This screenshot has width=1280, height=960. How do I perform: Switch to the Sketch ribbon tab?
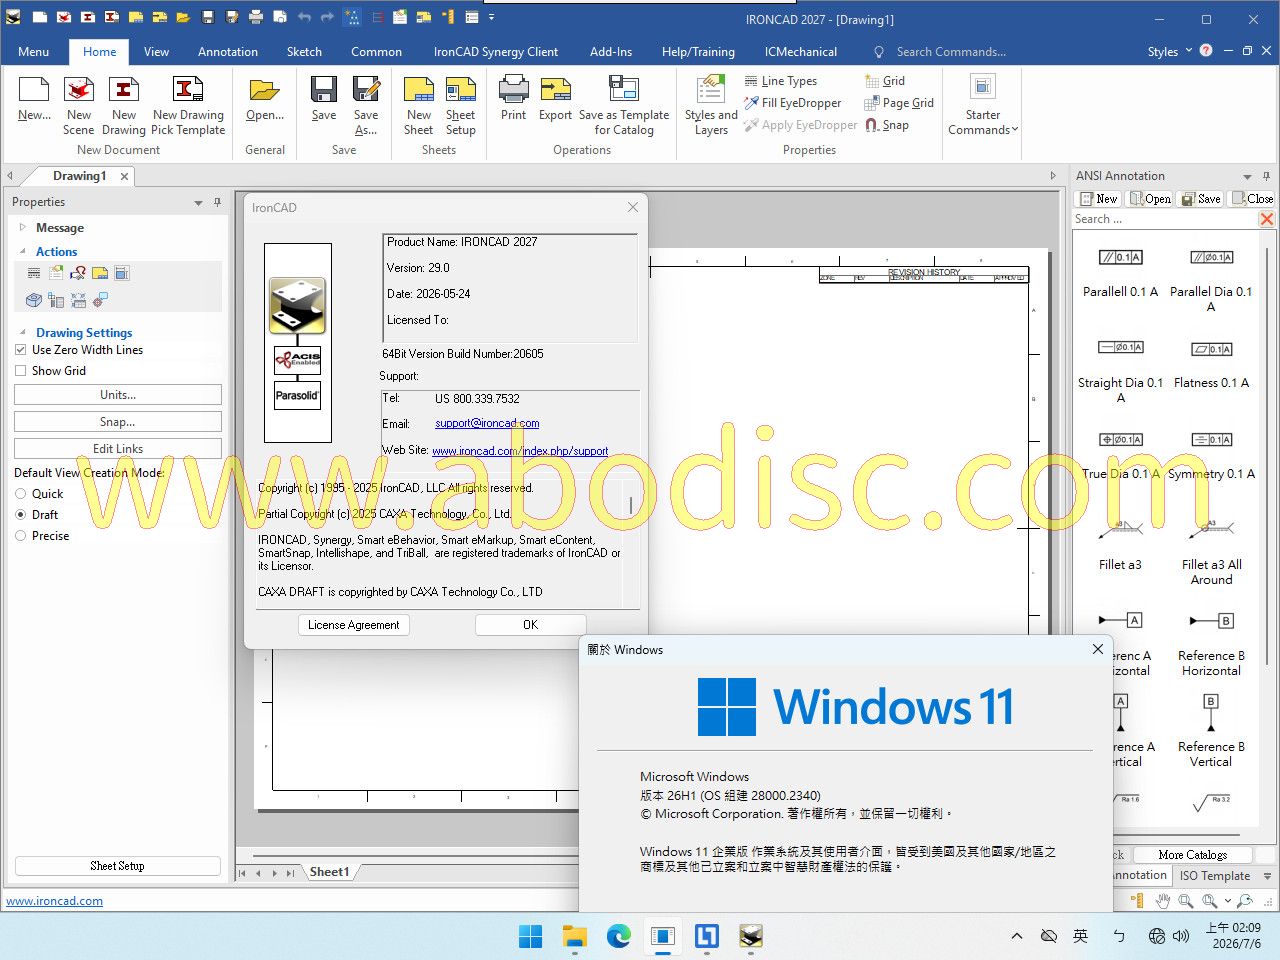coord(304,52)
